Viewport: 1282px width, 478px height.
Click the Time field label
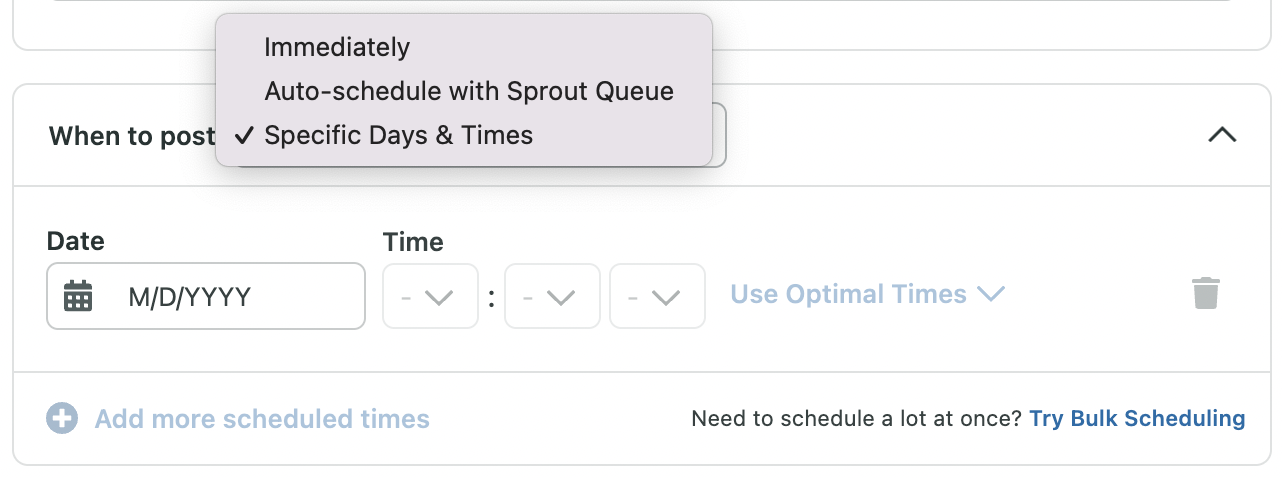pos(413,241)
